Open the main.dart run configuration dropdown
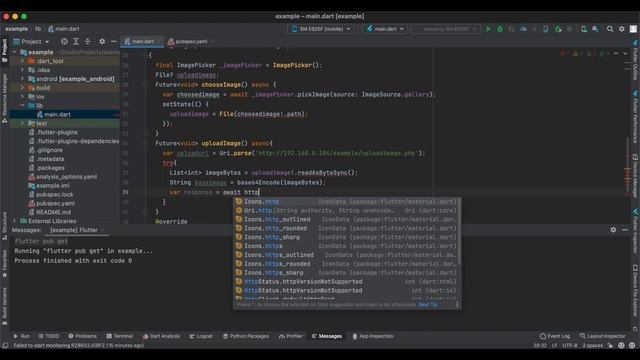The width and height of the screenshot is (640, 360). [385, 29]
